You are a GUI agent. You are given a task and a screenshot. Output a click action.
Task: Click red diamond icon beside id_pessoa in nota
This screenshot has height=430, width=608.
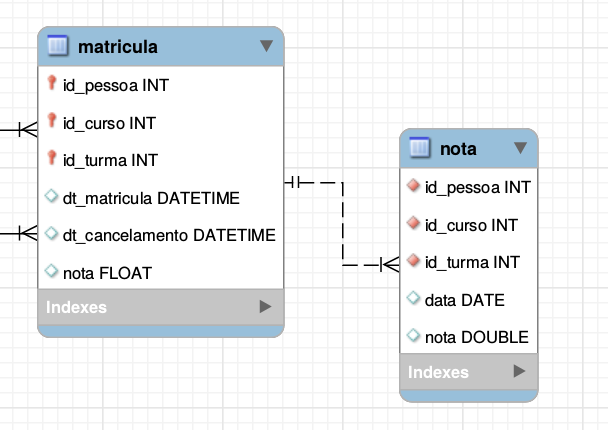413,187
